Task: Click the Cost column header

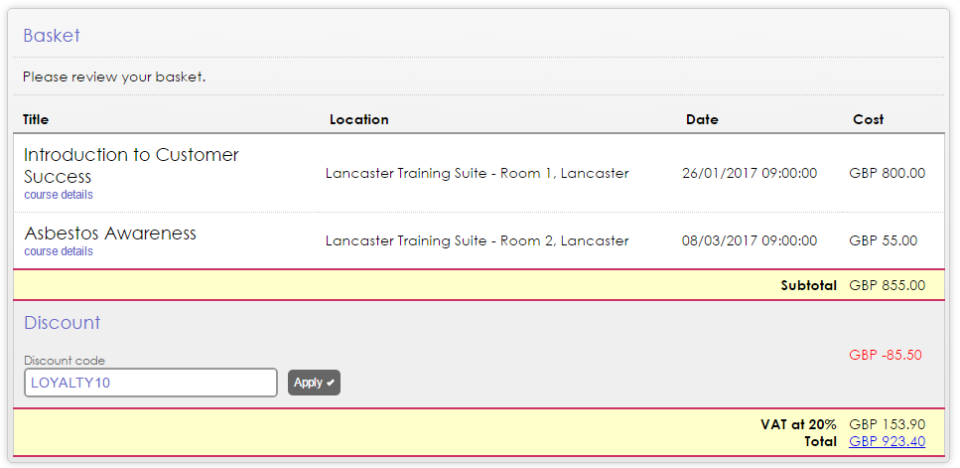Action: coord(868,119)
